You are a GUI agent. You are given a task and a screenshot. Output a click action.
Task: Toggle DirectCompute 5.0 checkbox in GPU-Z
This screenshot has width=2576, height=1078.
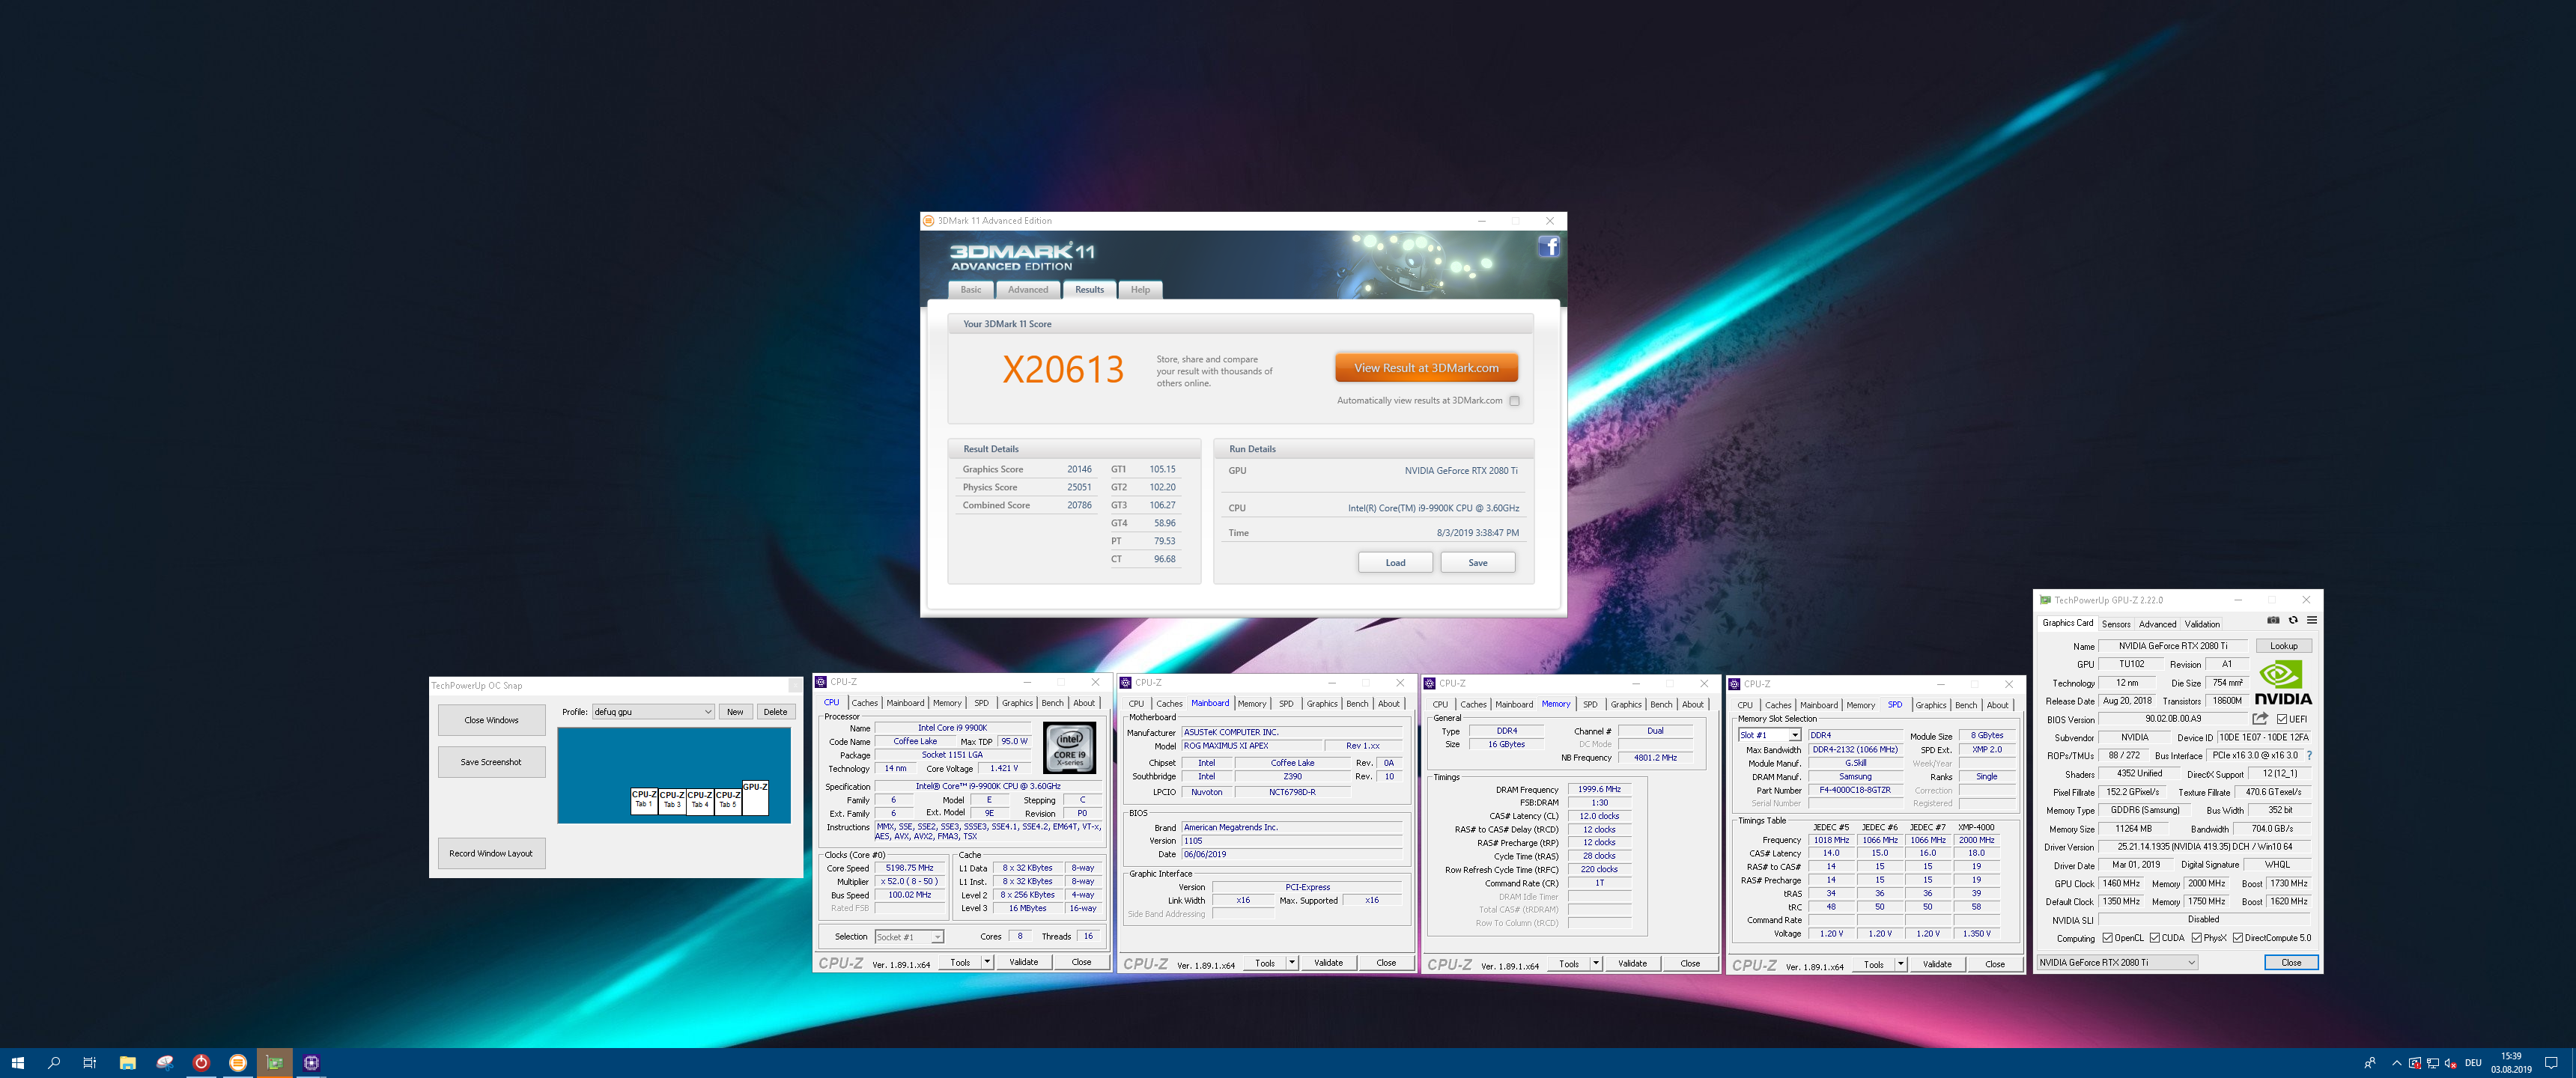point(2238,938)
